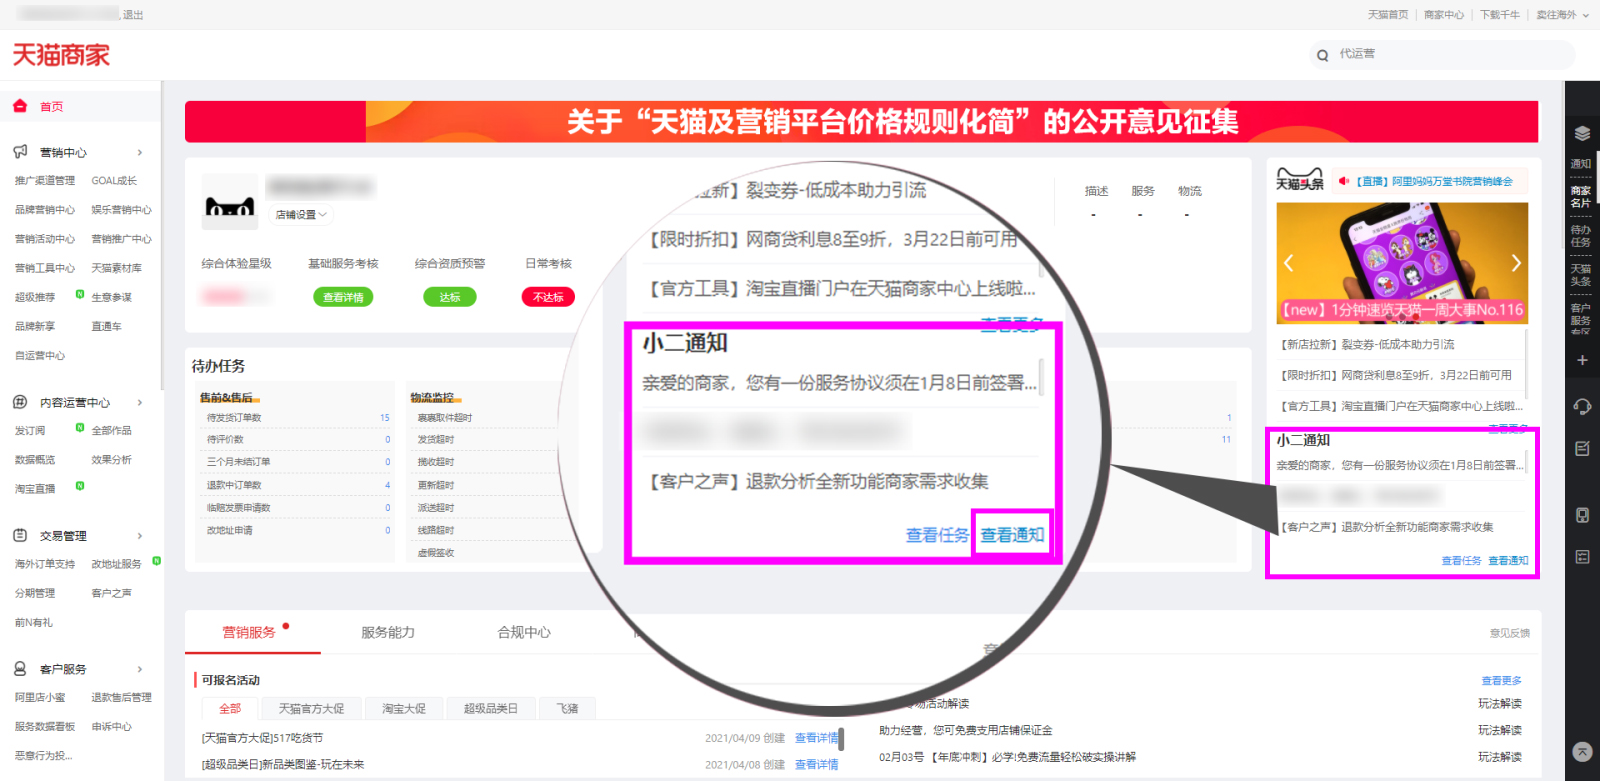This screenshot has height=781, width=1600.
Task: Click the back-to-top arrow icon
Action: [1582, 752]
